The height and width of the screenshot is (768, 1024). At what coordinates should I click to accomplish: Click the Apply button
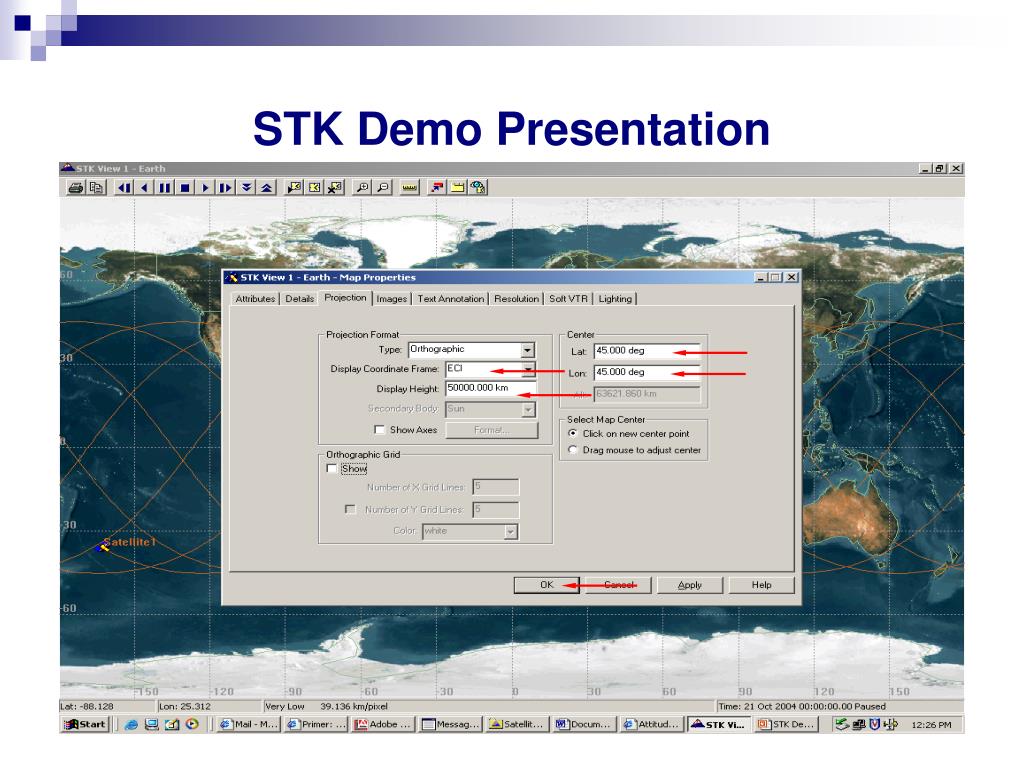(x=690, y=585)
